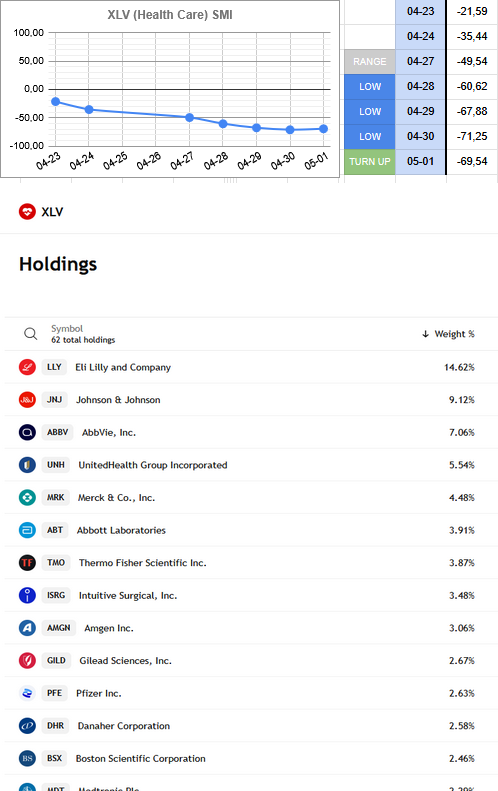
Task: Click the Thermo Fisher logo icon
Action: [x=27, y=562]
